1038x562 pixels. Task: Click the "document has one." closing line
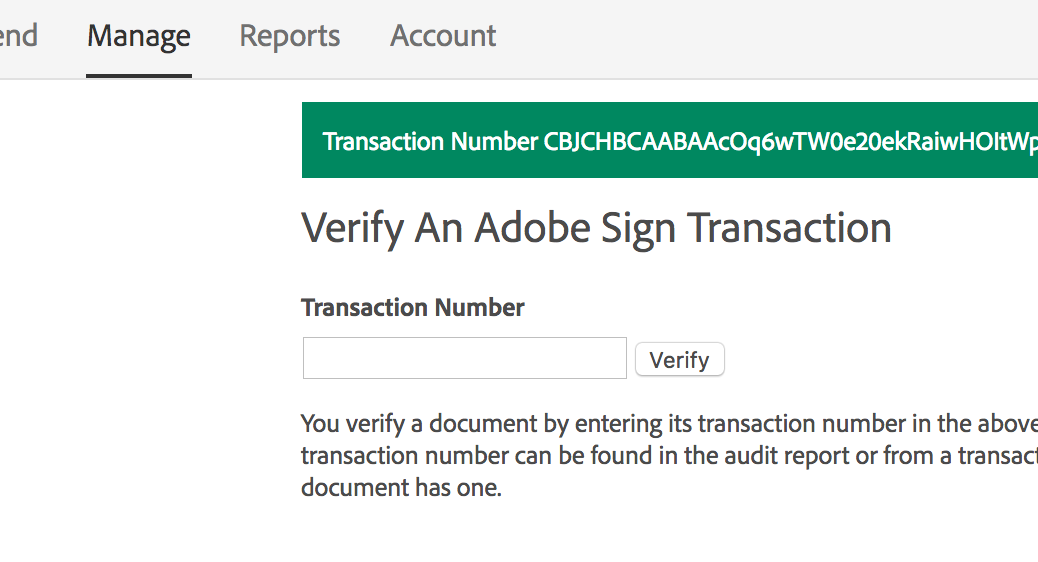pyautogui.click(x=401, y=489)
